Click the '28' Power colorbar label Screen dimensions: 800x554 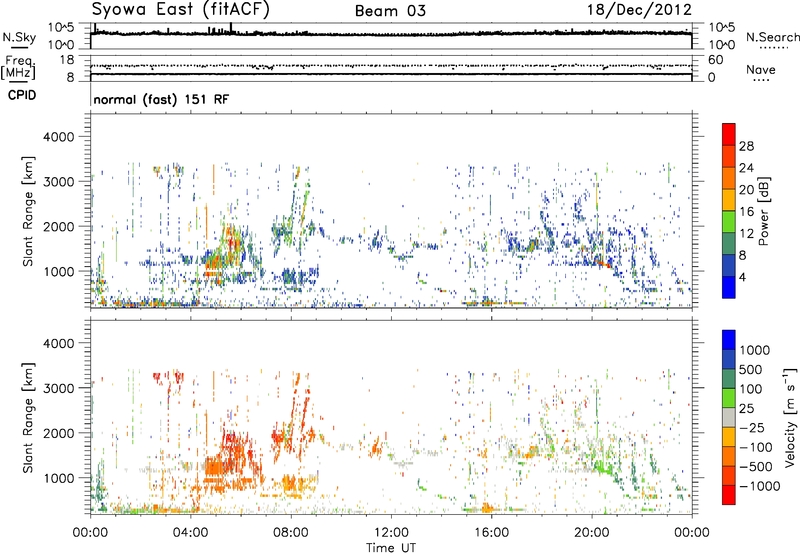(x=746, y=146)
